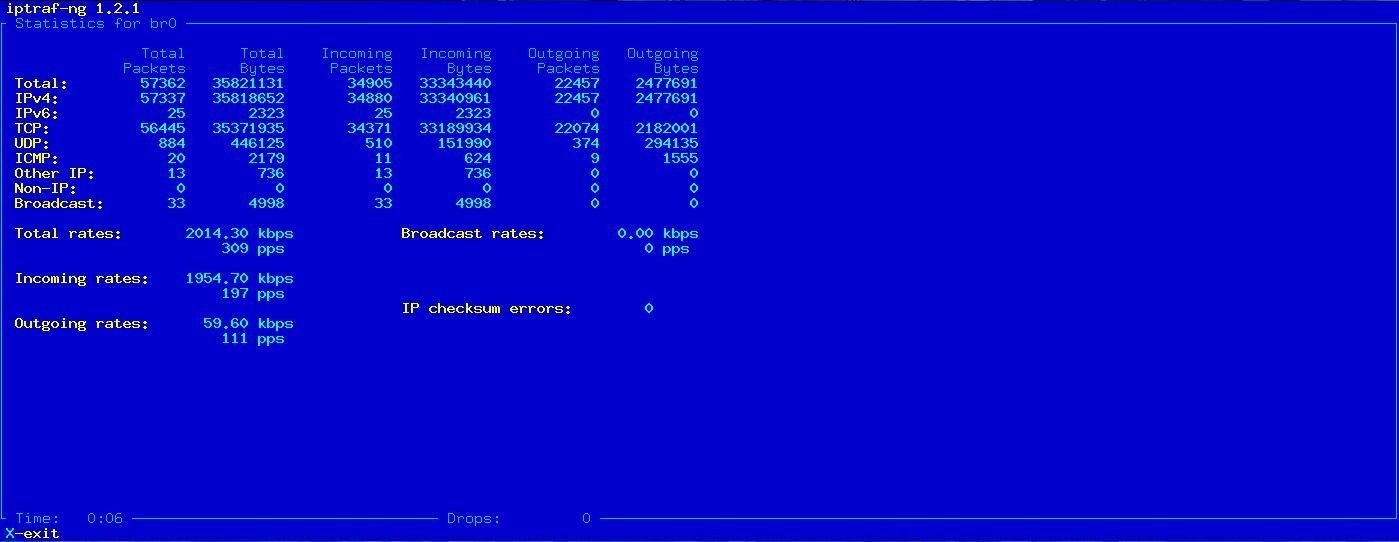Image resolution: width=1399 pixels, height=542 pixels.
Task: Click UDP total packets value 884
Action: (172, 143)
